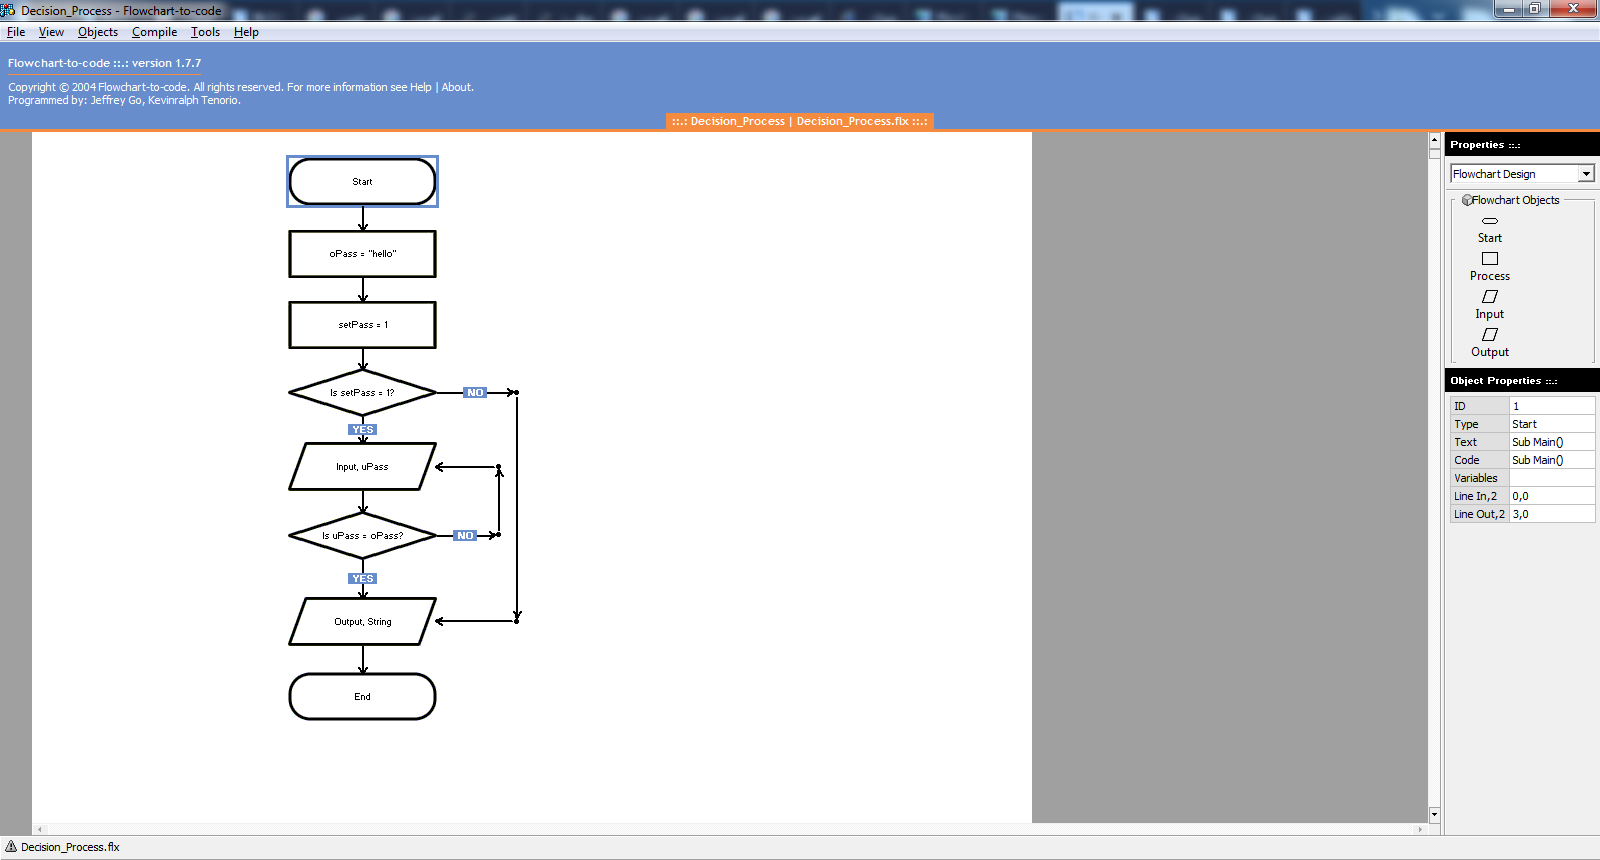Screen dimensions: 1600x860
Task: Click the Decision_Process.flx status bar text
Action: pyautogui.click(x=70, y=847)
